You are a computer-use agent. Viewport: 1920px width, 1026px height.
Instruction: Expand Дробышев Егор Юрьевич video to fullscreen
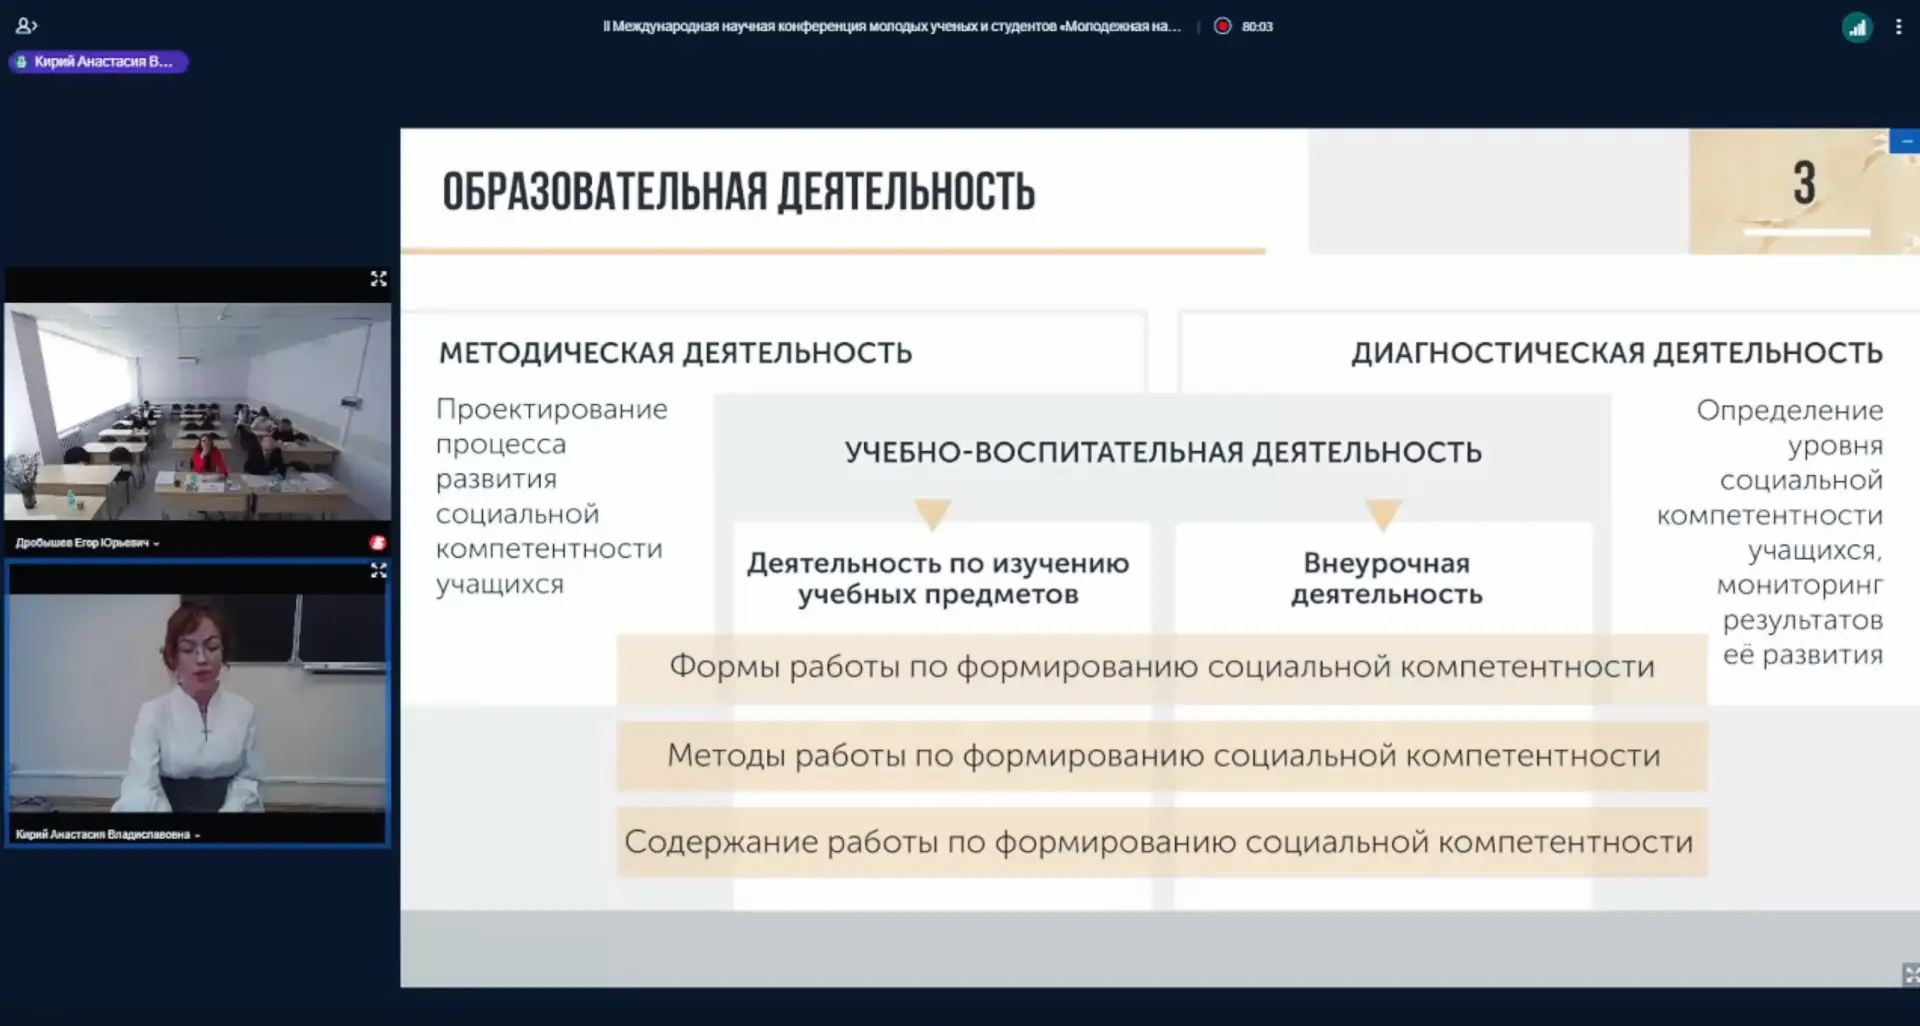point(378,279)
